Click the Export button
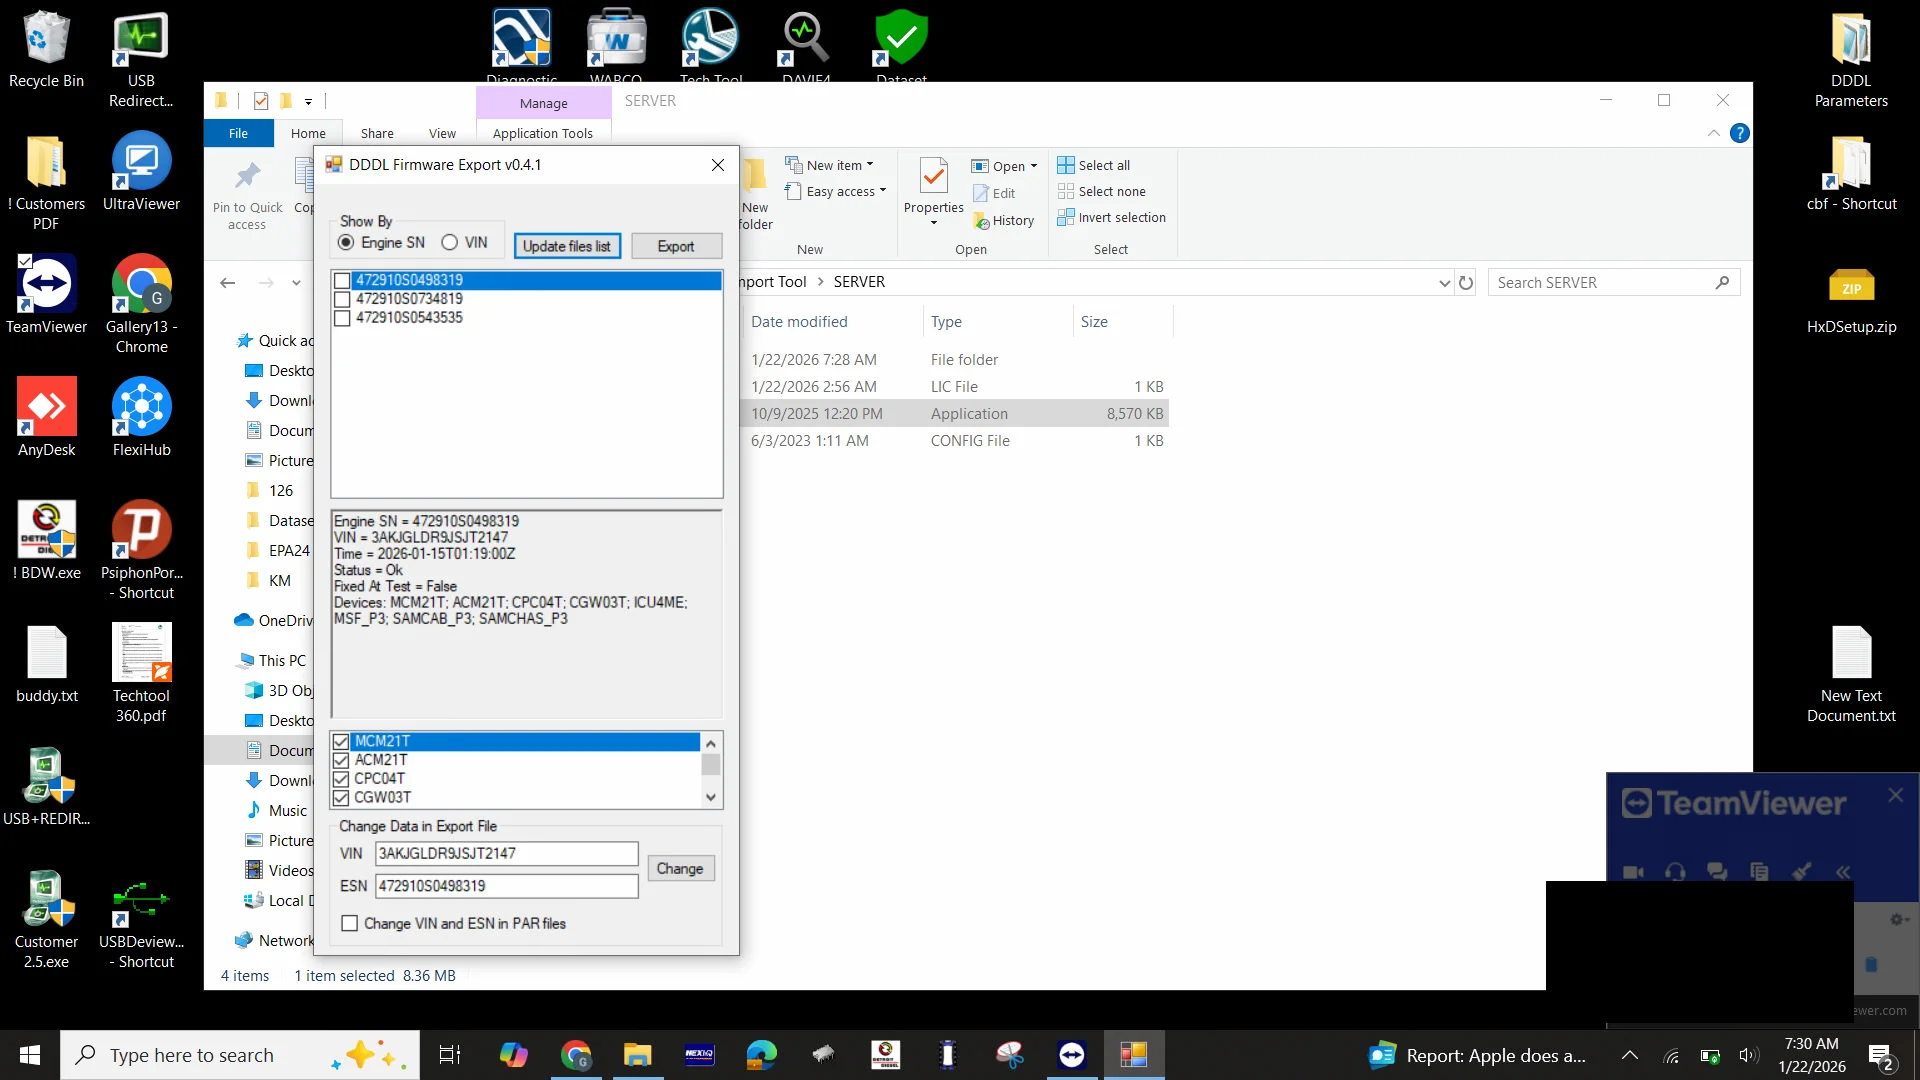 coord(676,246)
